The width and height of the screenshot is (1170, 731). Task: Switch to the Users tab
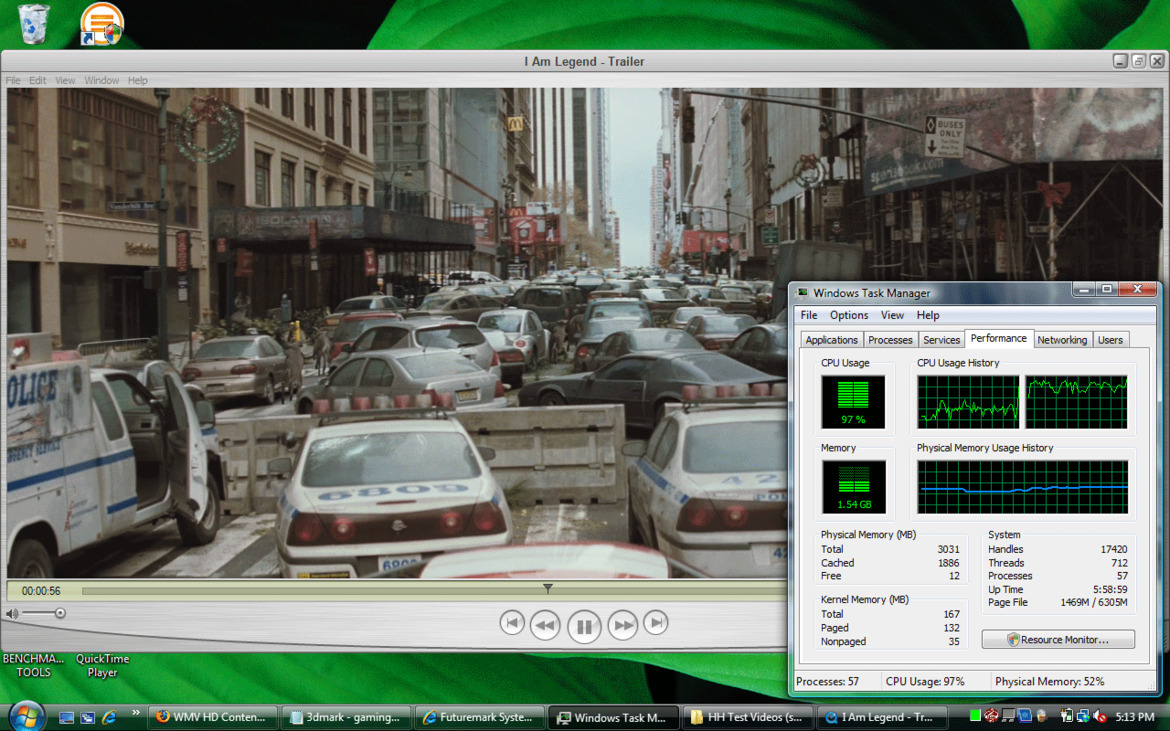tap(1110, 340)
